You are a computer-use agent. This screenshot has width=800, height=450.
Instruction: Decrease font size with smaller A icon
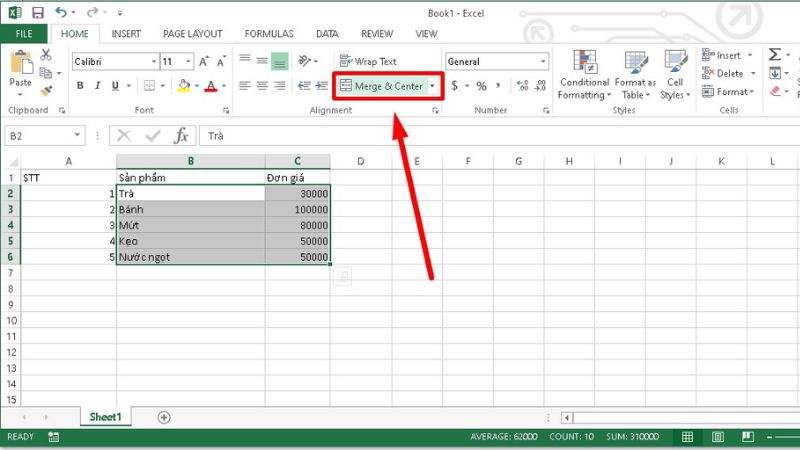click(x=221, y=61)
